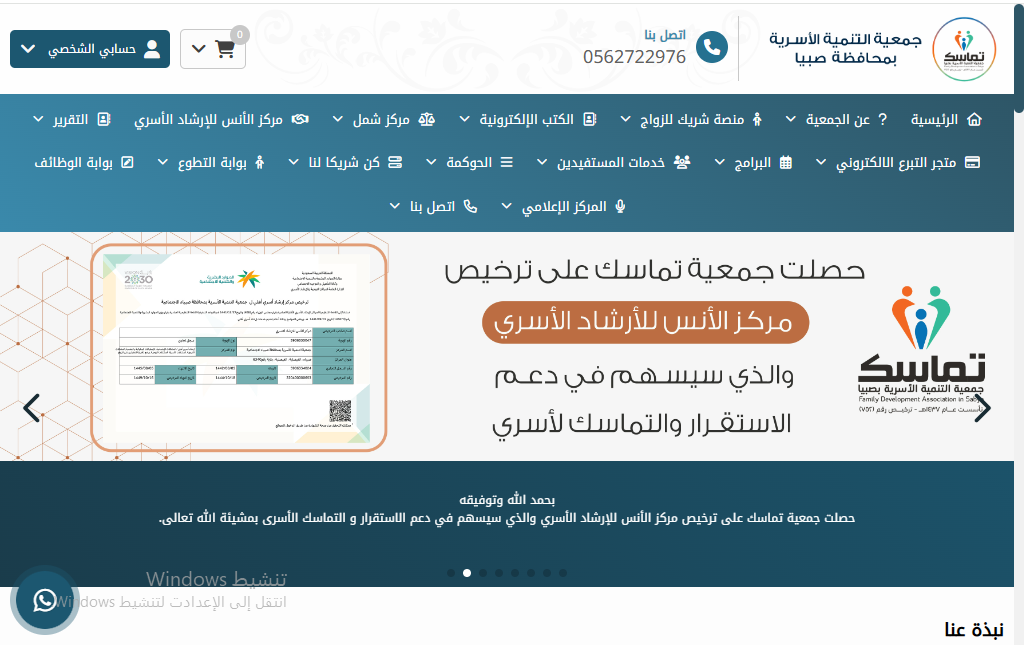The image size is (1024, 645).
Task: Select the first carousel dot
Action: coord(451,573)
